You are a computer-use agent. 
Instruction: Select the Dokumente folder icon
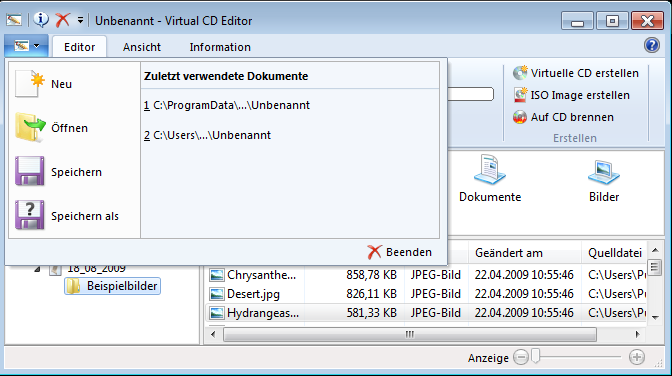point(490,179)
